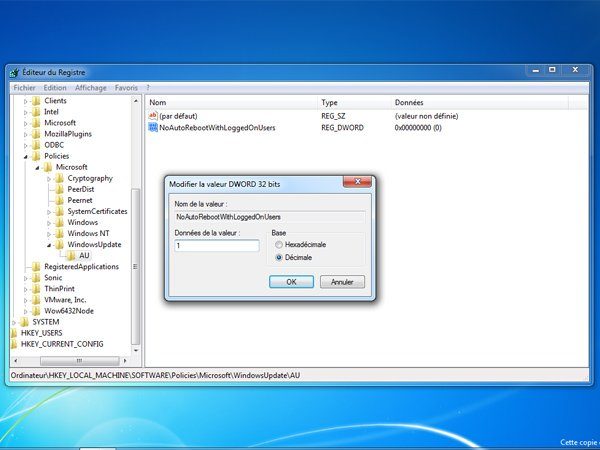
Task: Click the (valeur non définie) data cell
Action: coord(426,116)
